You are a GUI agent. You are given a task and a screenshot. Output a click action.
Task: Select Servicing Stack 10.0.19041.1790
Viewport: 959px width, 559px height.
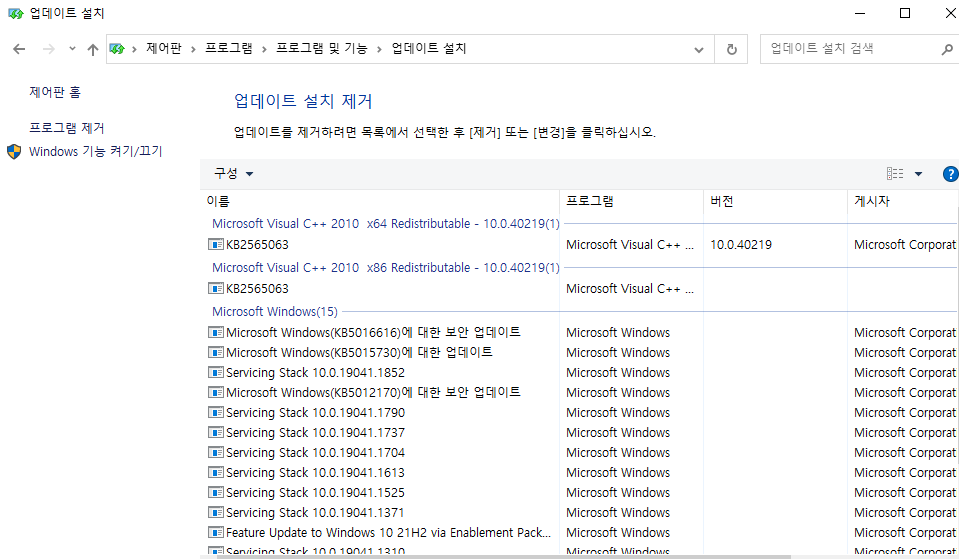click(x=316, y=413)
